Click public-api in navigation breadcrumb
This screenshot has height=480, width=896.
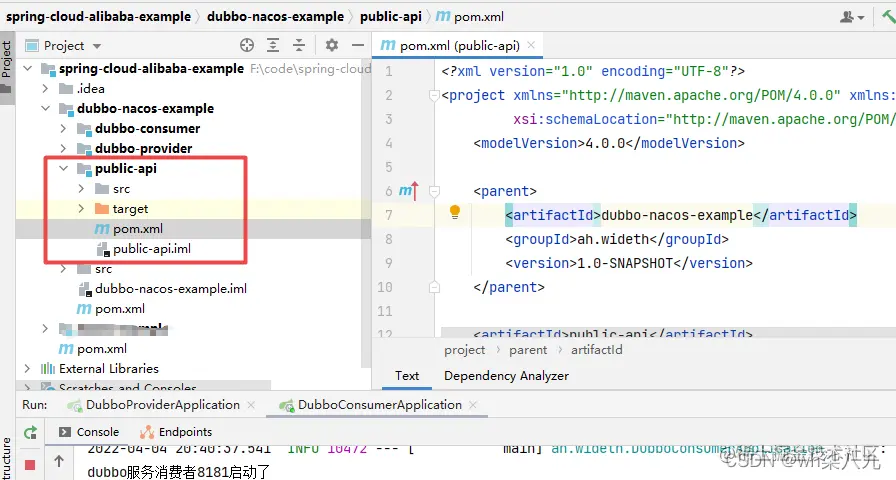(391, 17)
